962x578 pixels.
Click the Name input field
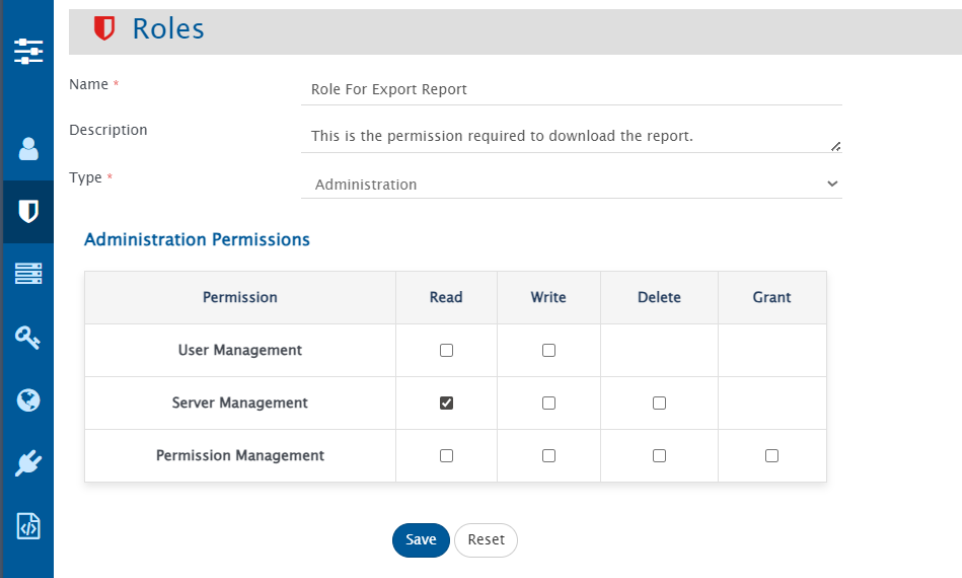click(571, 90)
